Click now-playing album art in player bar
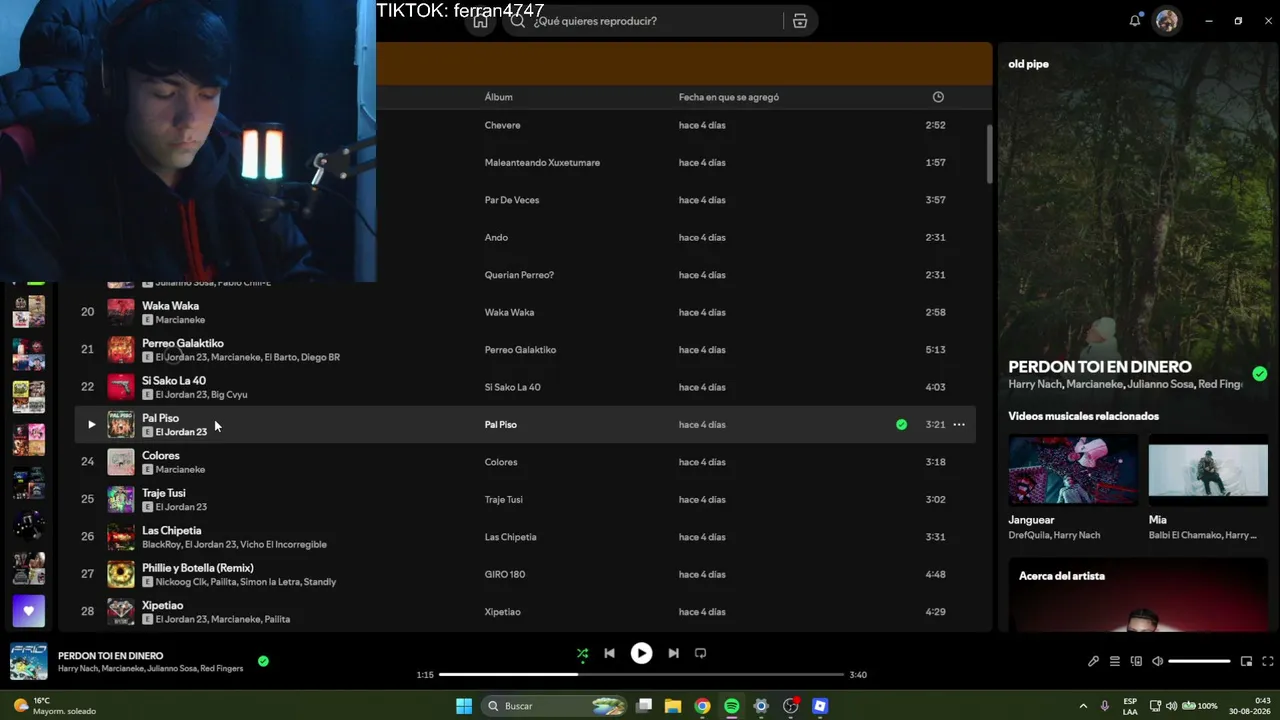Screen dimensions: 1280x720 pos(28,662)
